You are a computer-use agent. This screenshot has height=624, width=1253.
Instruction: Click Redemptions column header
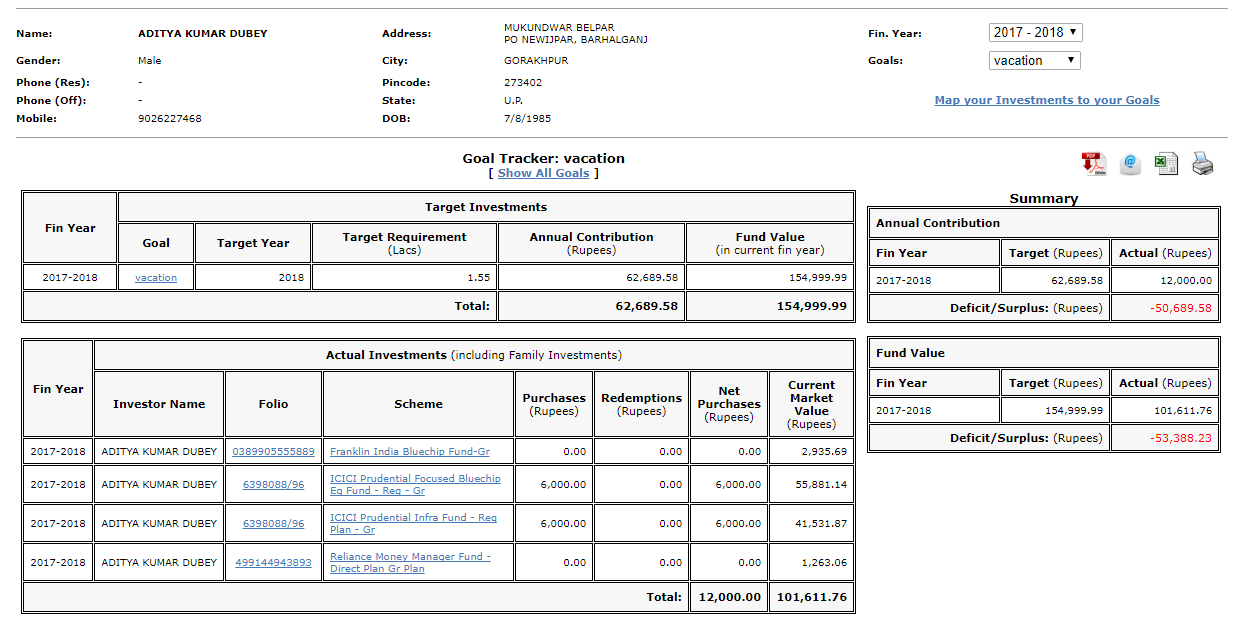tap(641, 404)
